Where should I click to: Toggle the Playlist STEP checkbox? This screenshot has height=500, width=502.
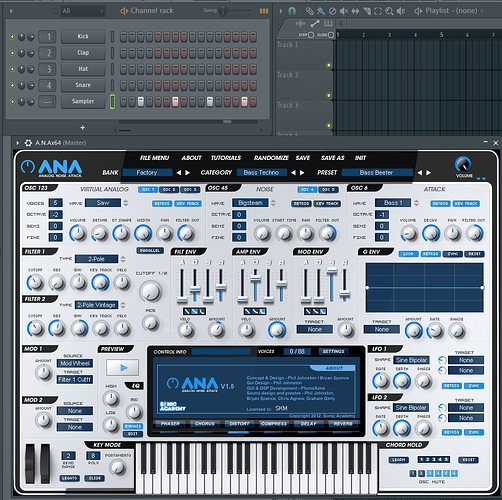point(311,35)
